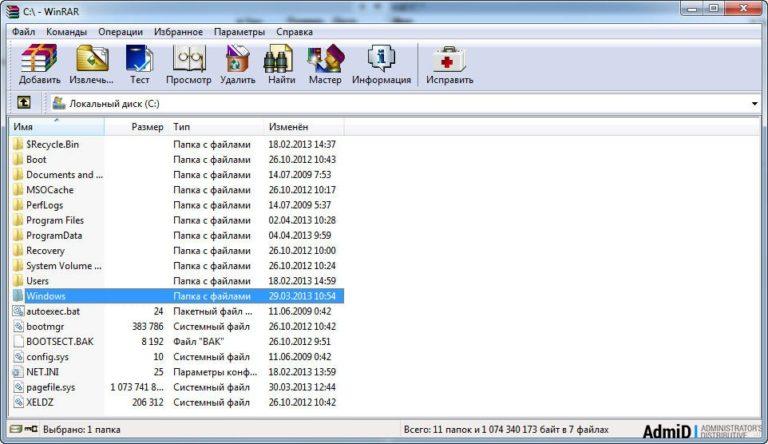
Task: Open the Избранное menu
Action: (178, 32)
